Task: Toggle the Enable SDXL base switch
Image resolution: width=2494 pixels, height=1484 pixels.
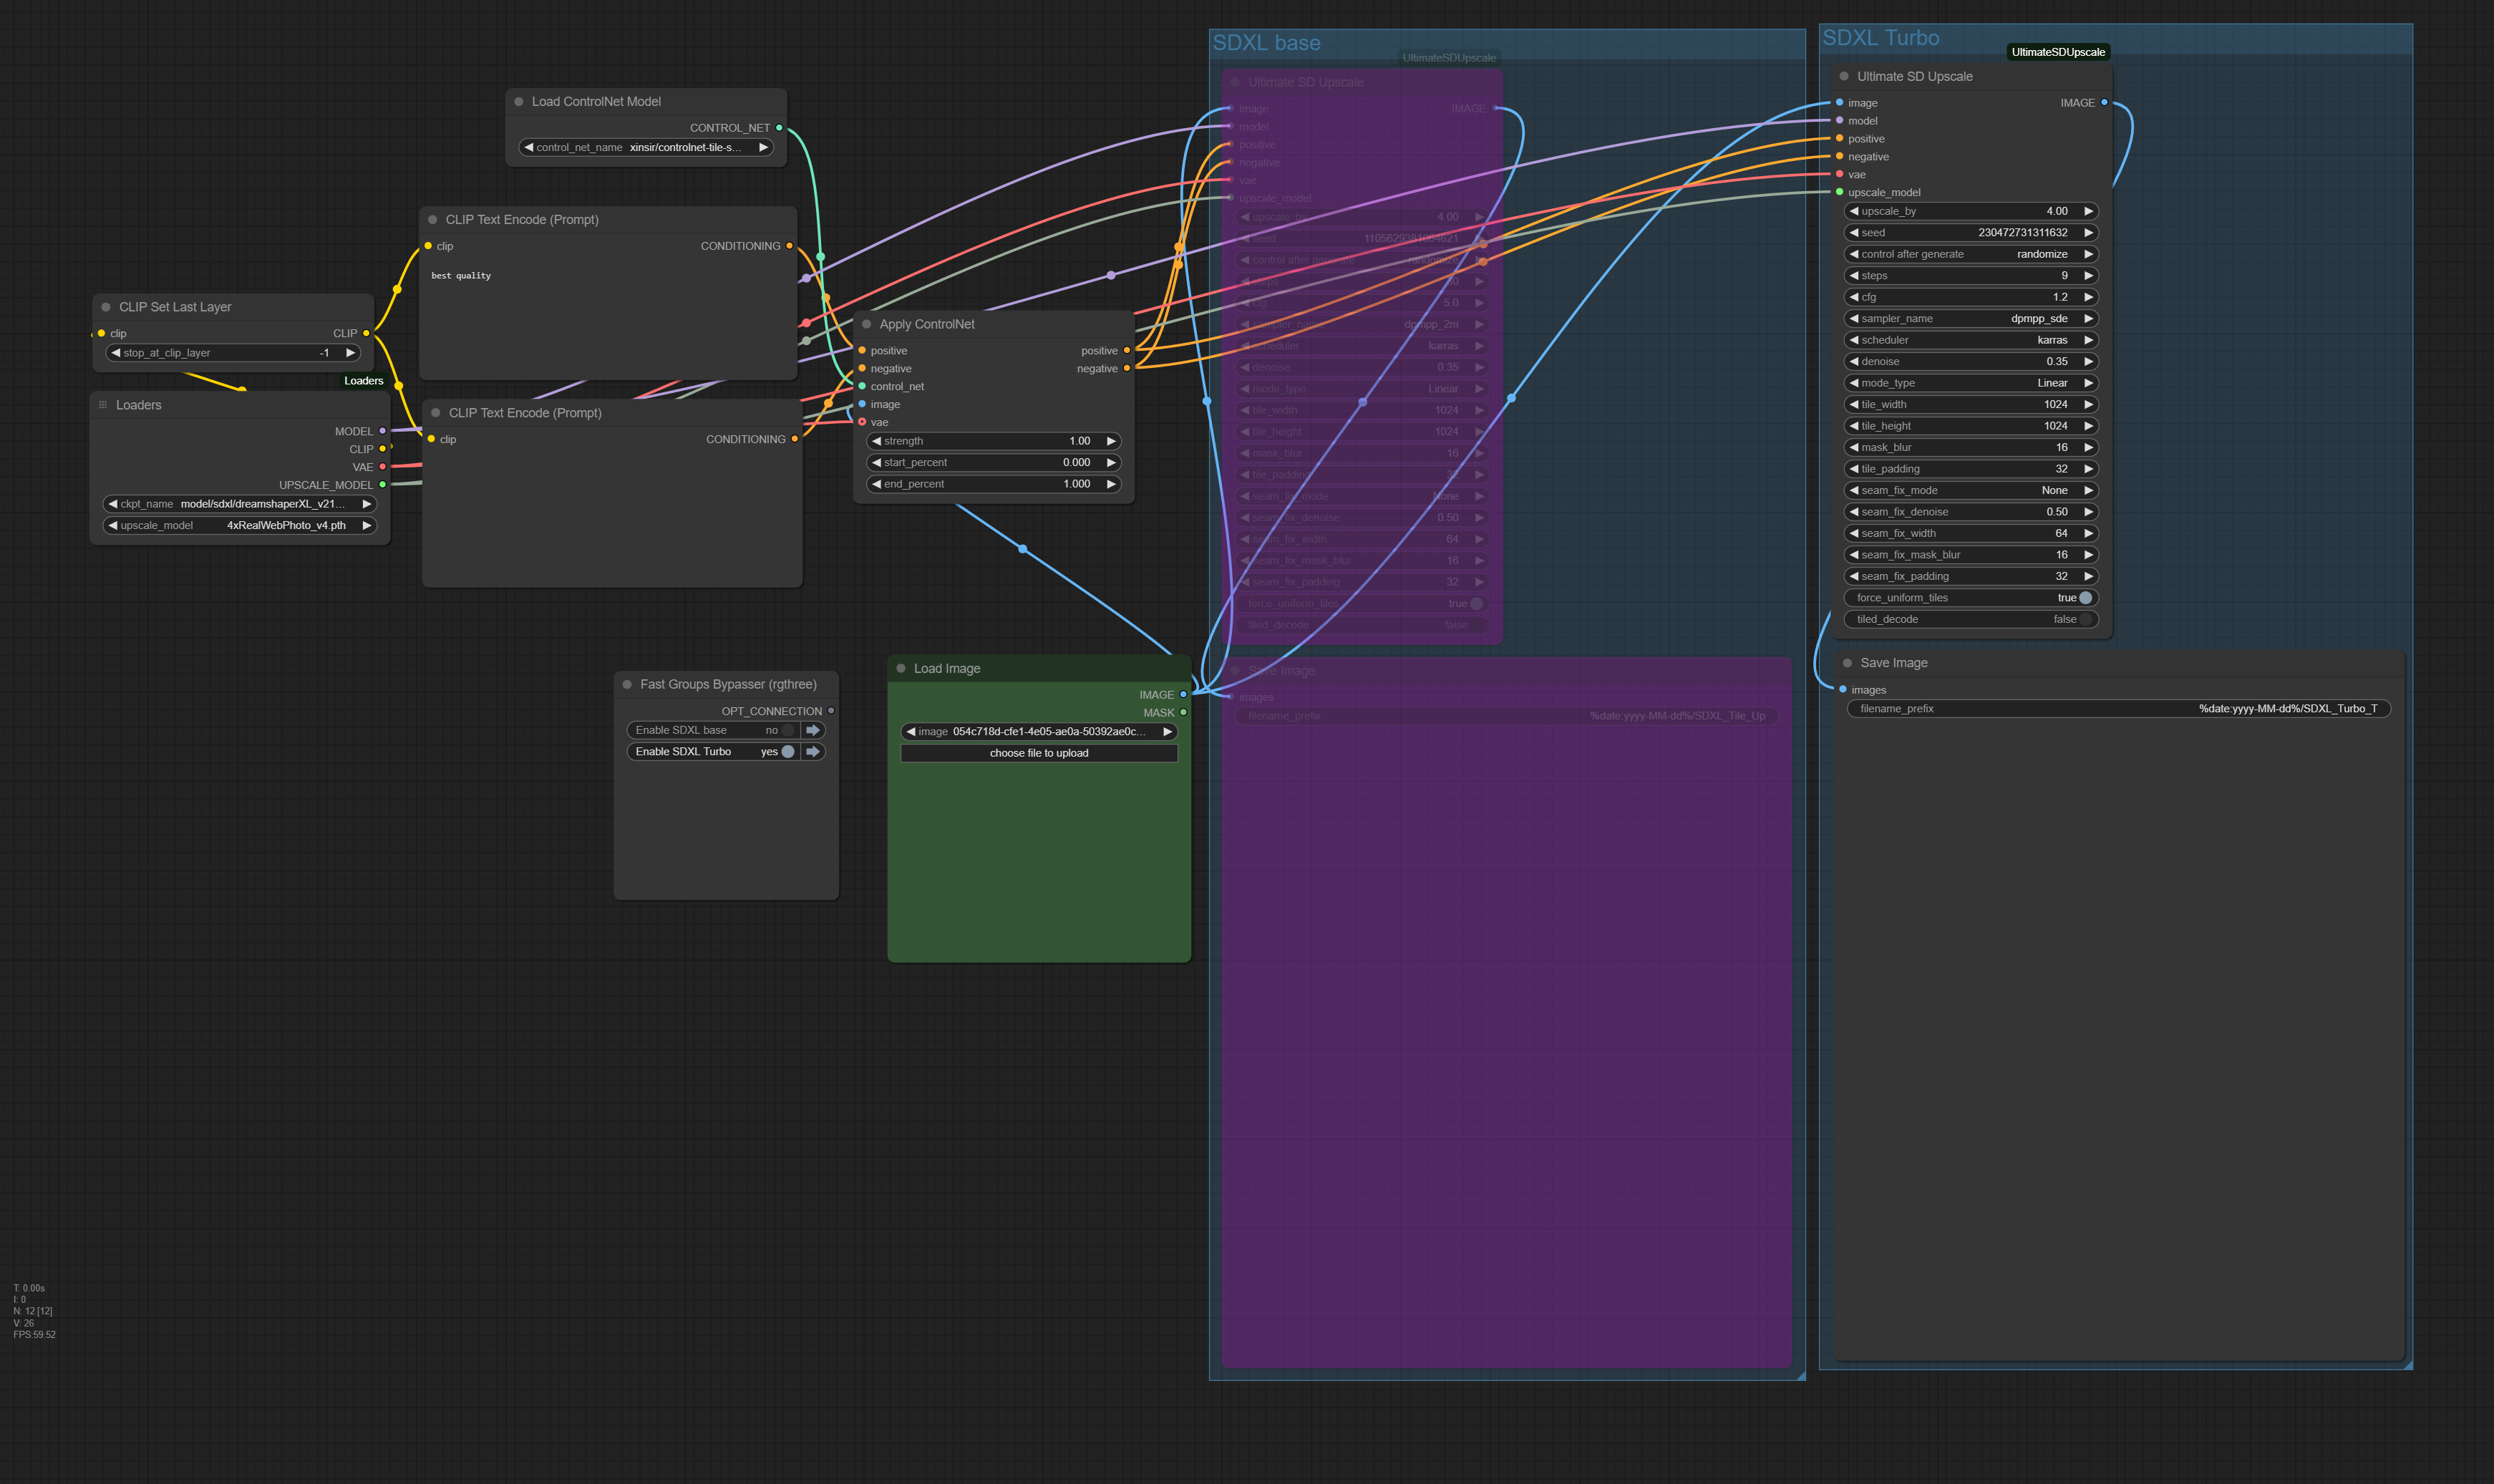Action: 787,730
